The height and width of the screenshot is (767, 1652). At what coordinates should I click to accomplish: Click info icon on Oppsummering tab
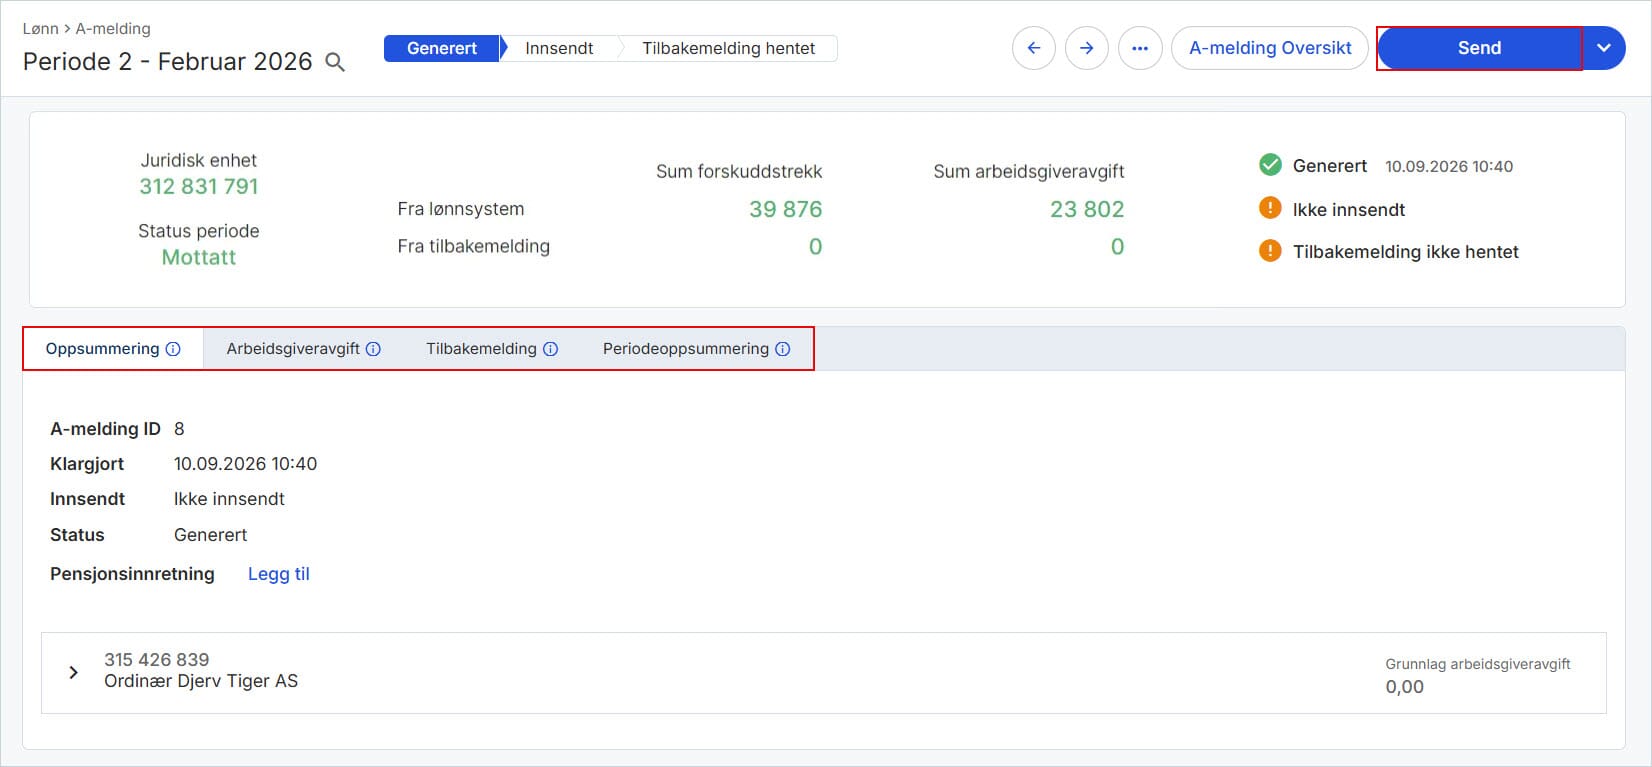pyautogui.click(x=173, y=349)
